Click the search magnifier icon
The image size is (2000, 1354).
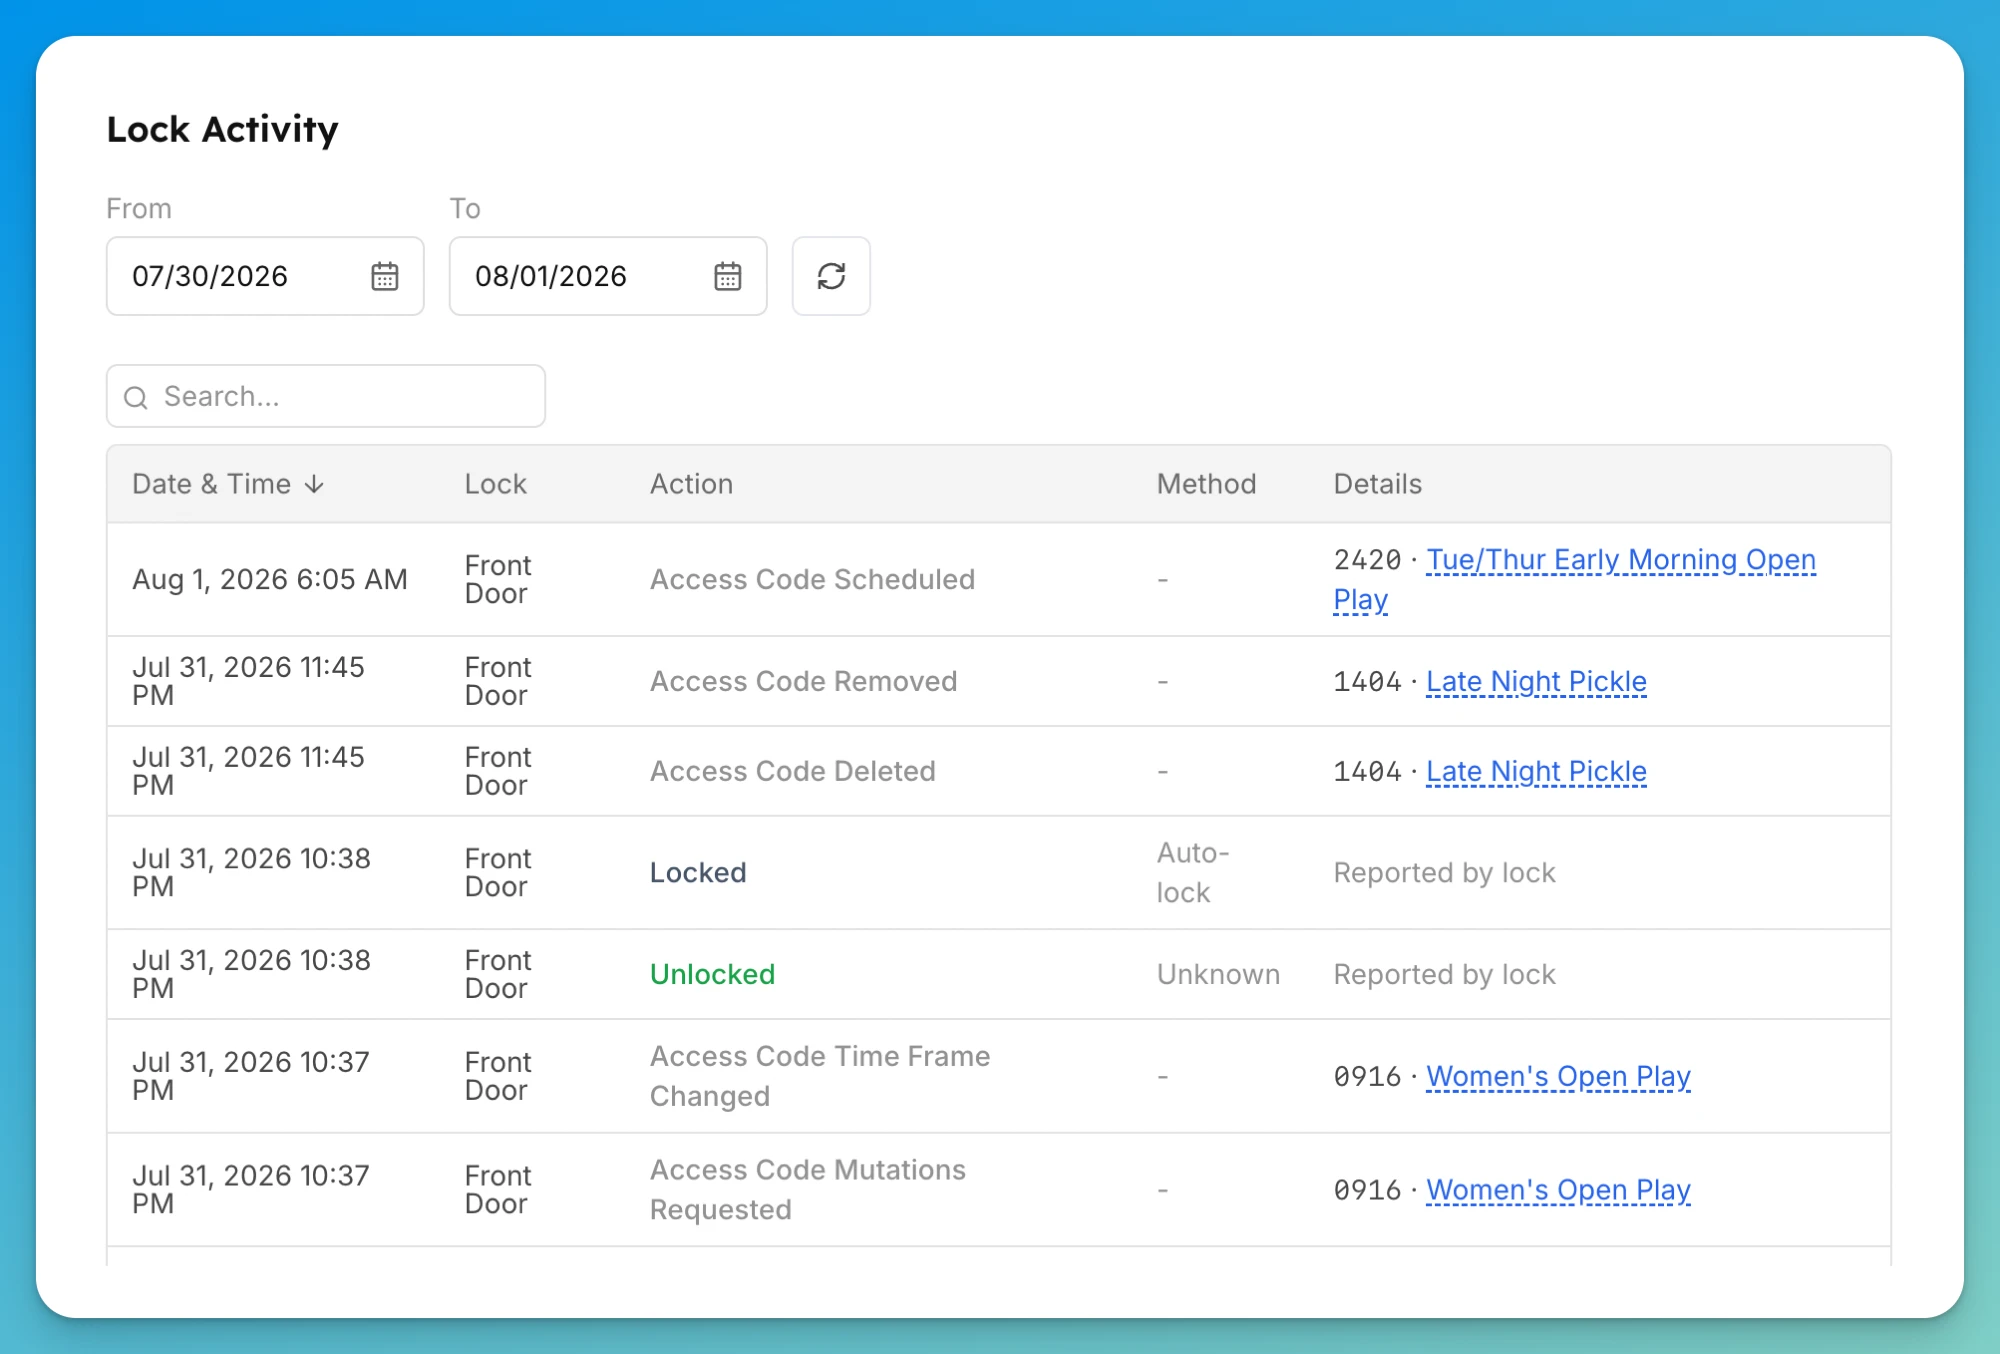136,397
